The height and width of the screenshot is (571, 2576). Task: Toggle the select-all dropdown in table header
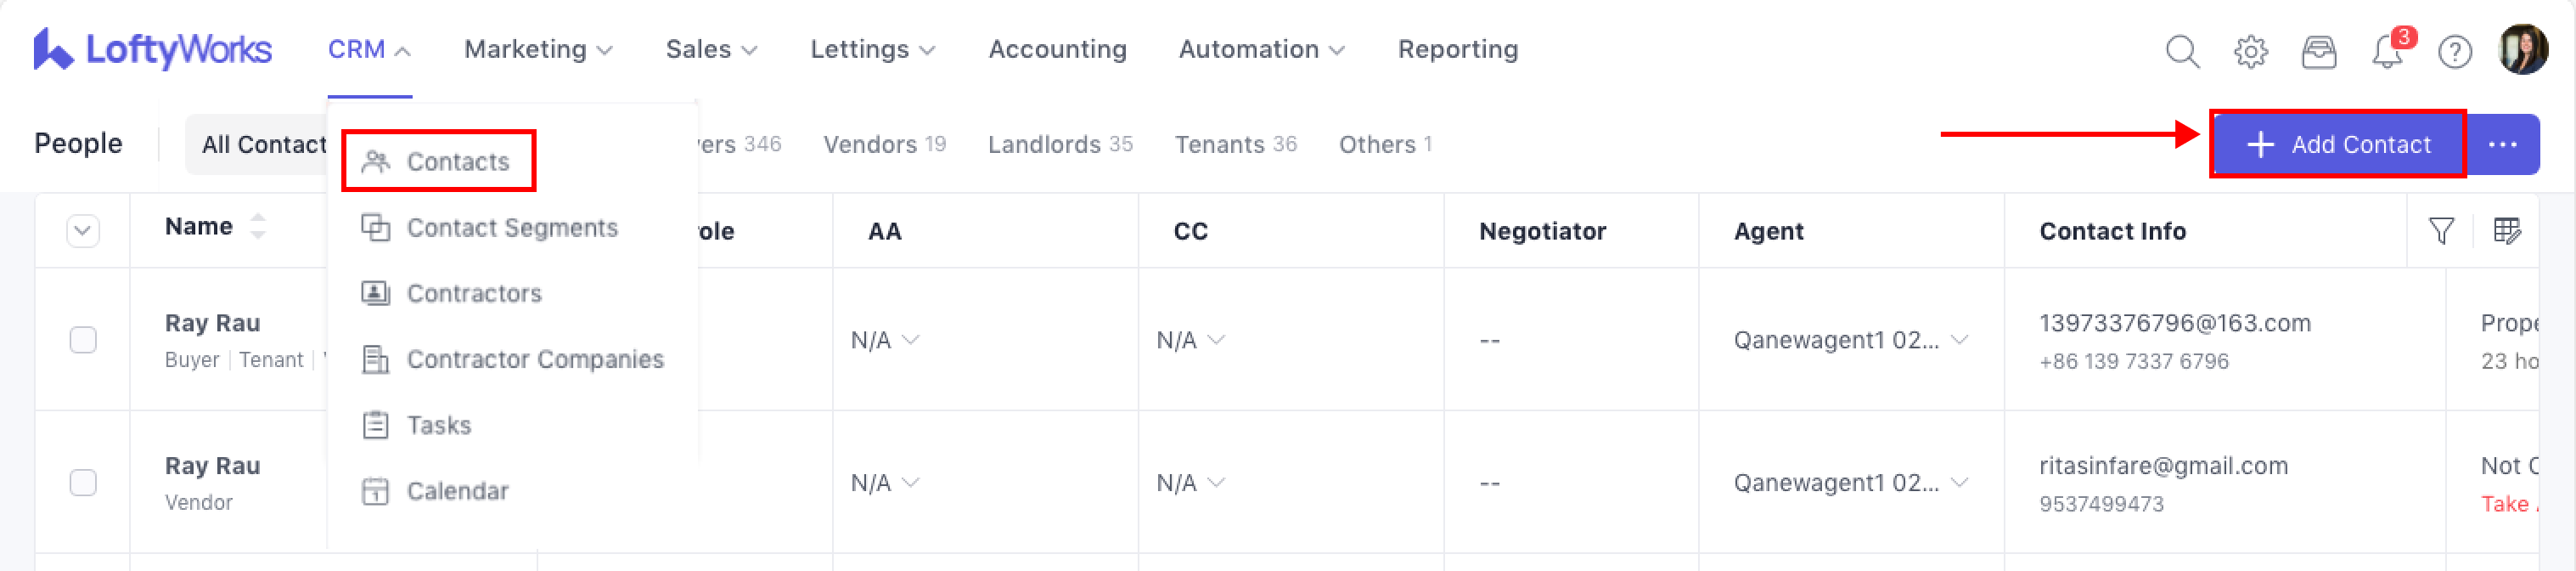83,231
